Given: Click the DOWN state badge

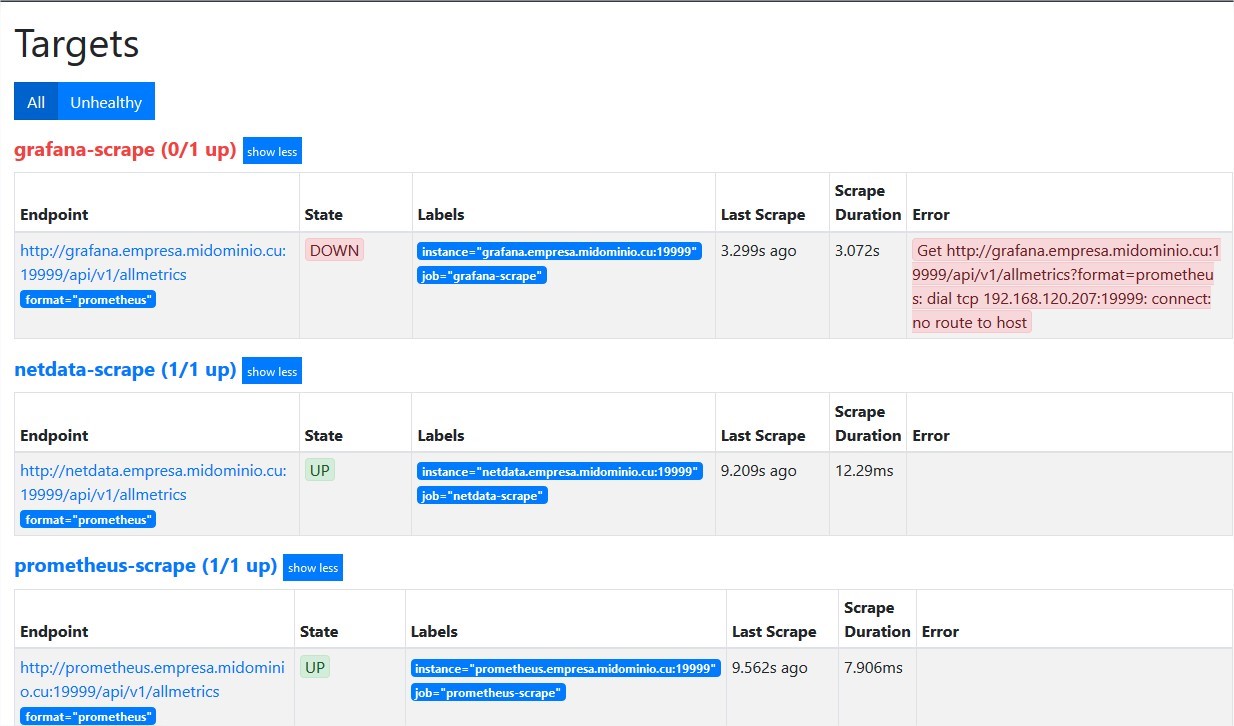Looking at the screenshot, I should [x=334, y=251].
